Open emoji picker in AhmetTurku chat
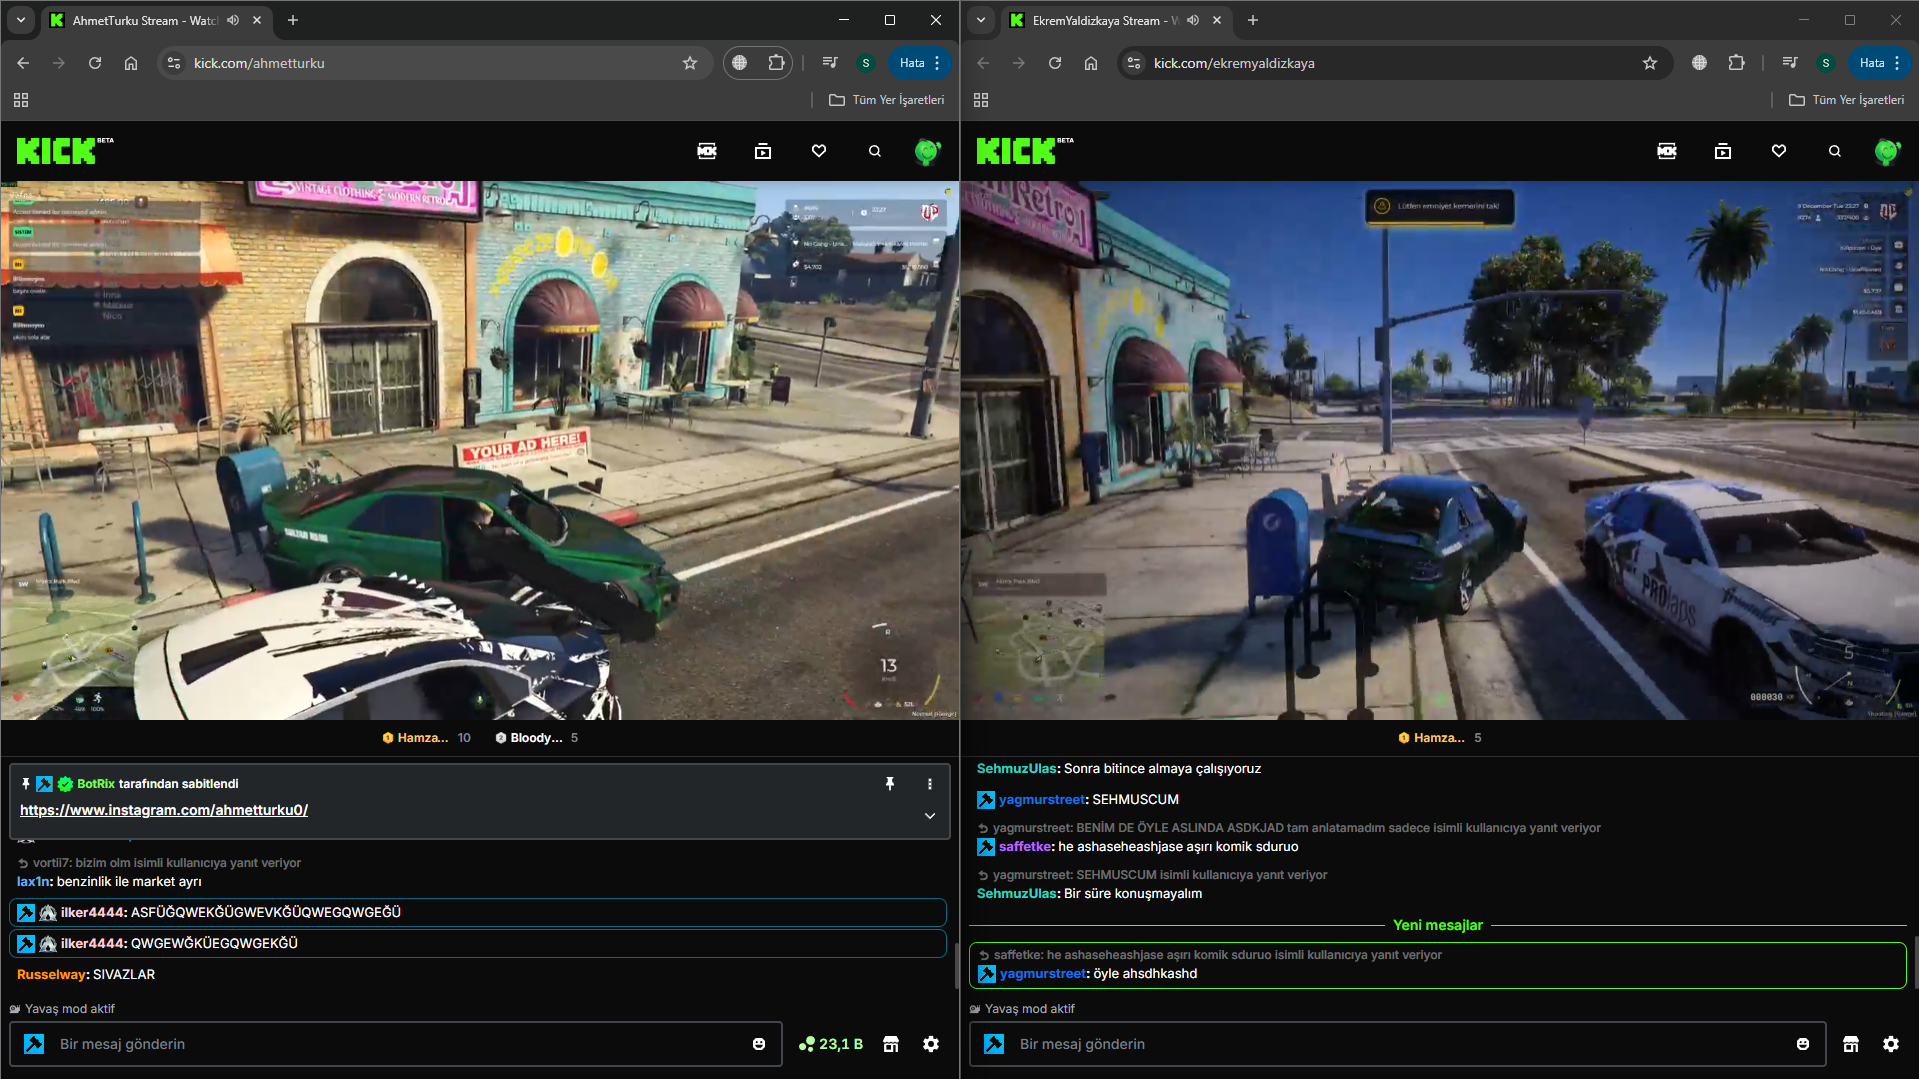 coord(759,1044)
